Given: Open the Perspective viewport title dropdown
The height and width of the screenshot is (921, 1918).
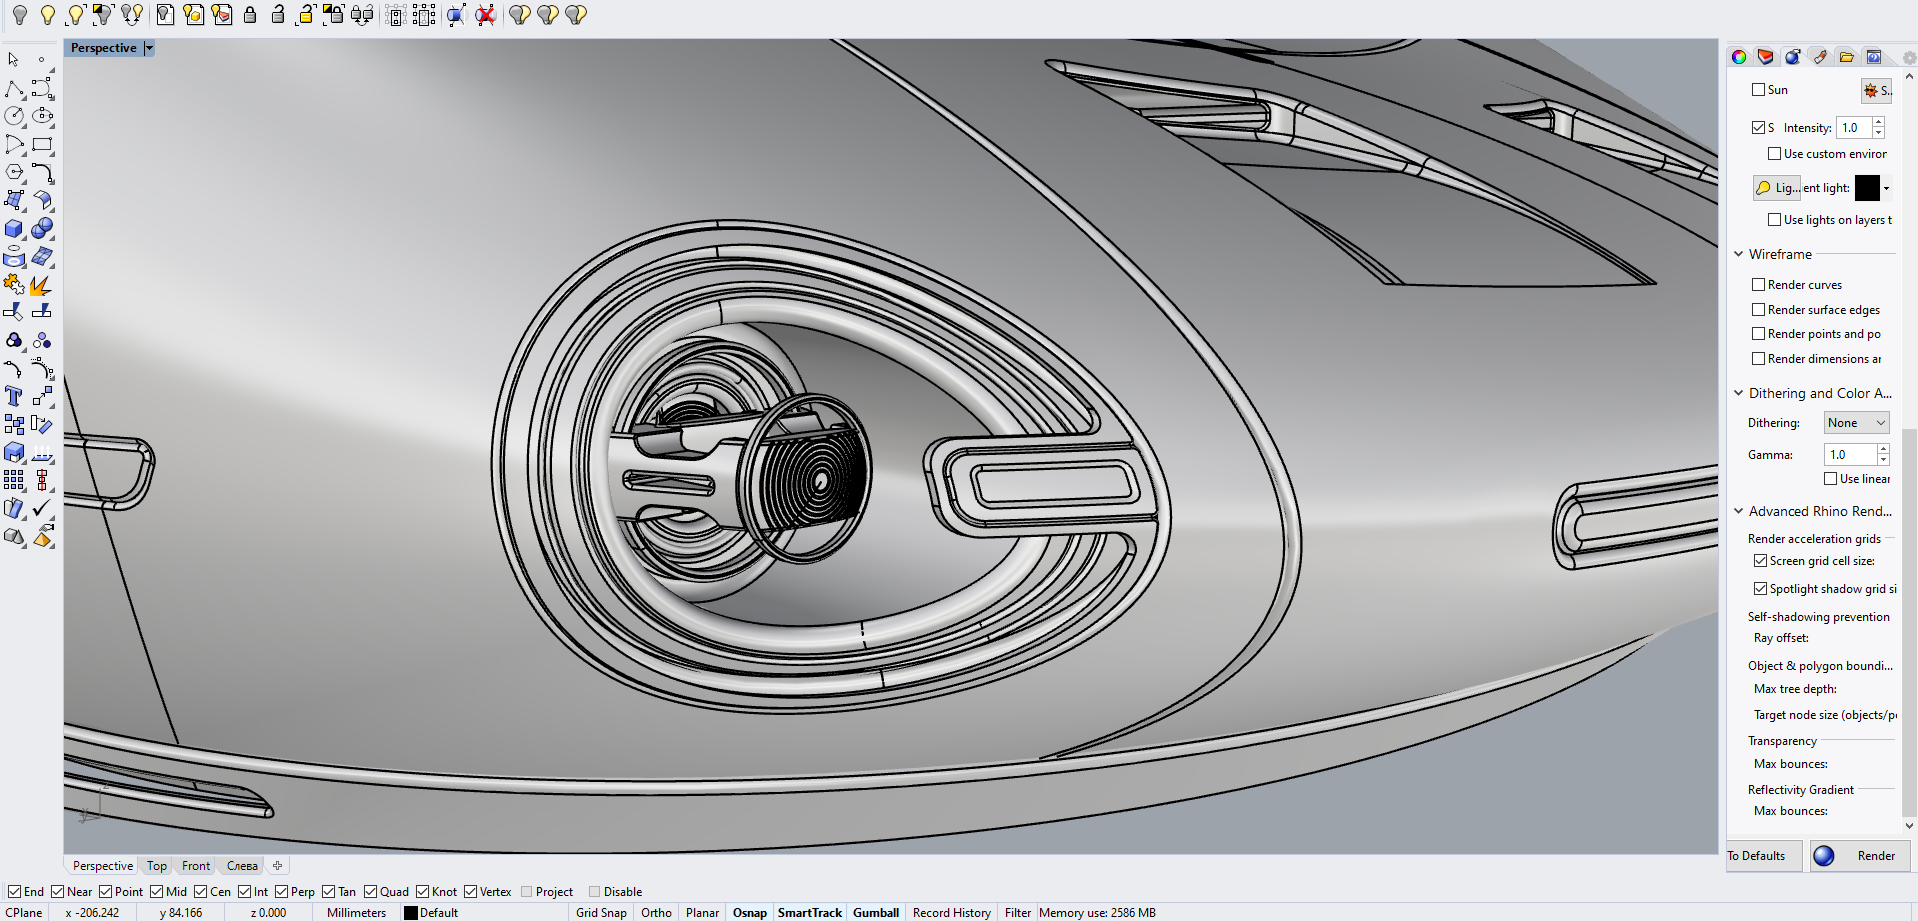Looking at the screenshot, I should [149, 47].
